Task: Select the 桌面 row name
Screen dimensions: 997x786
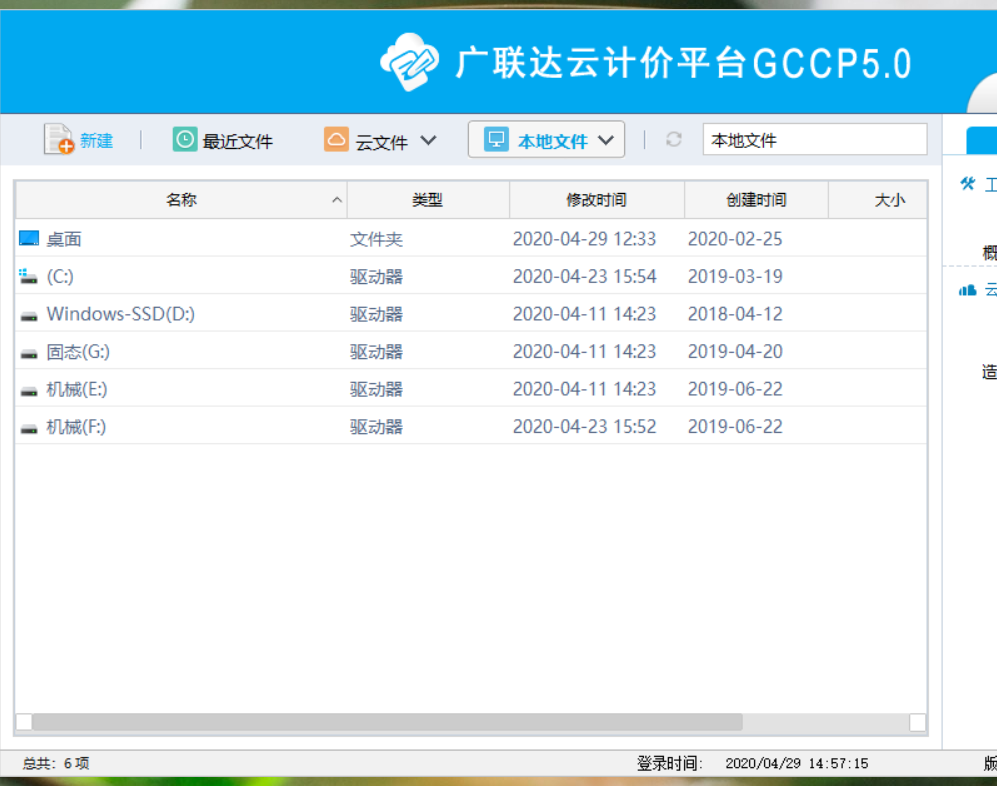Action: [64, 239]
